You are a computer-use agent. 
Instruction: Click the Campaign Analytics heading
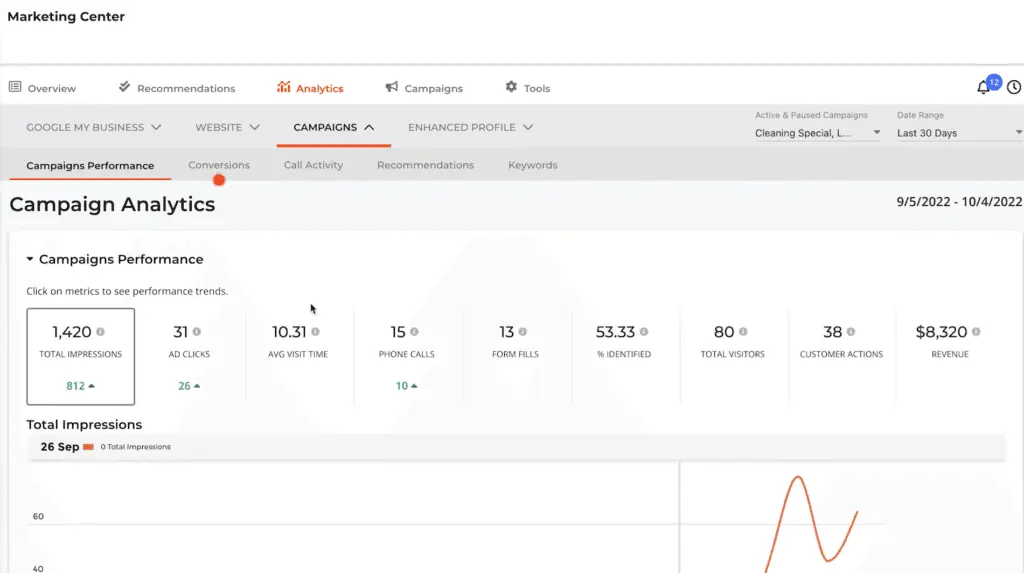click(112, 205)
